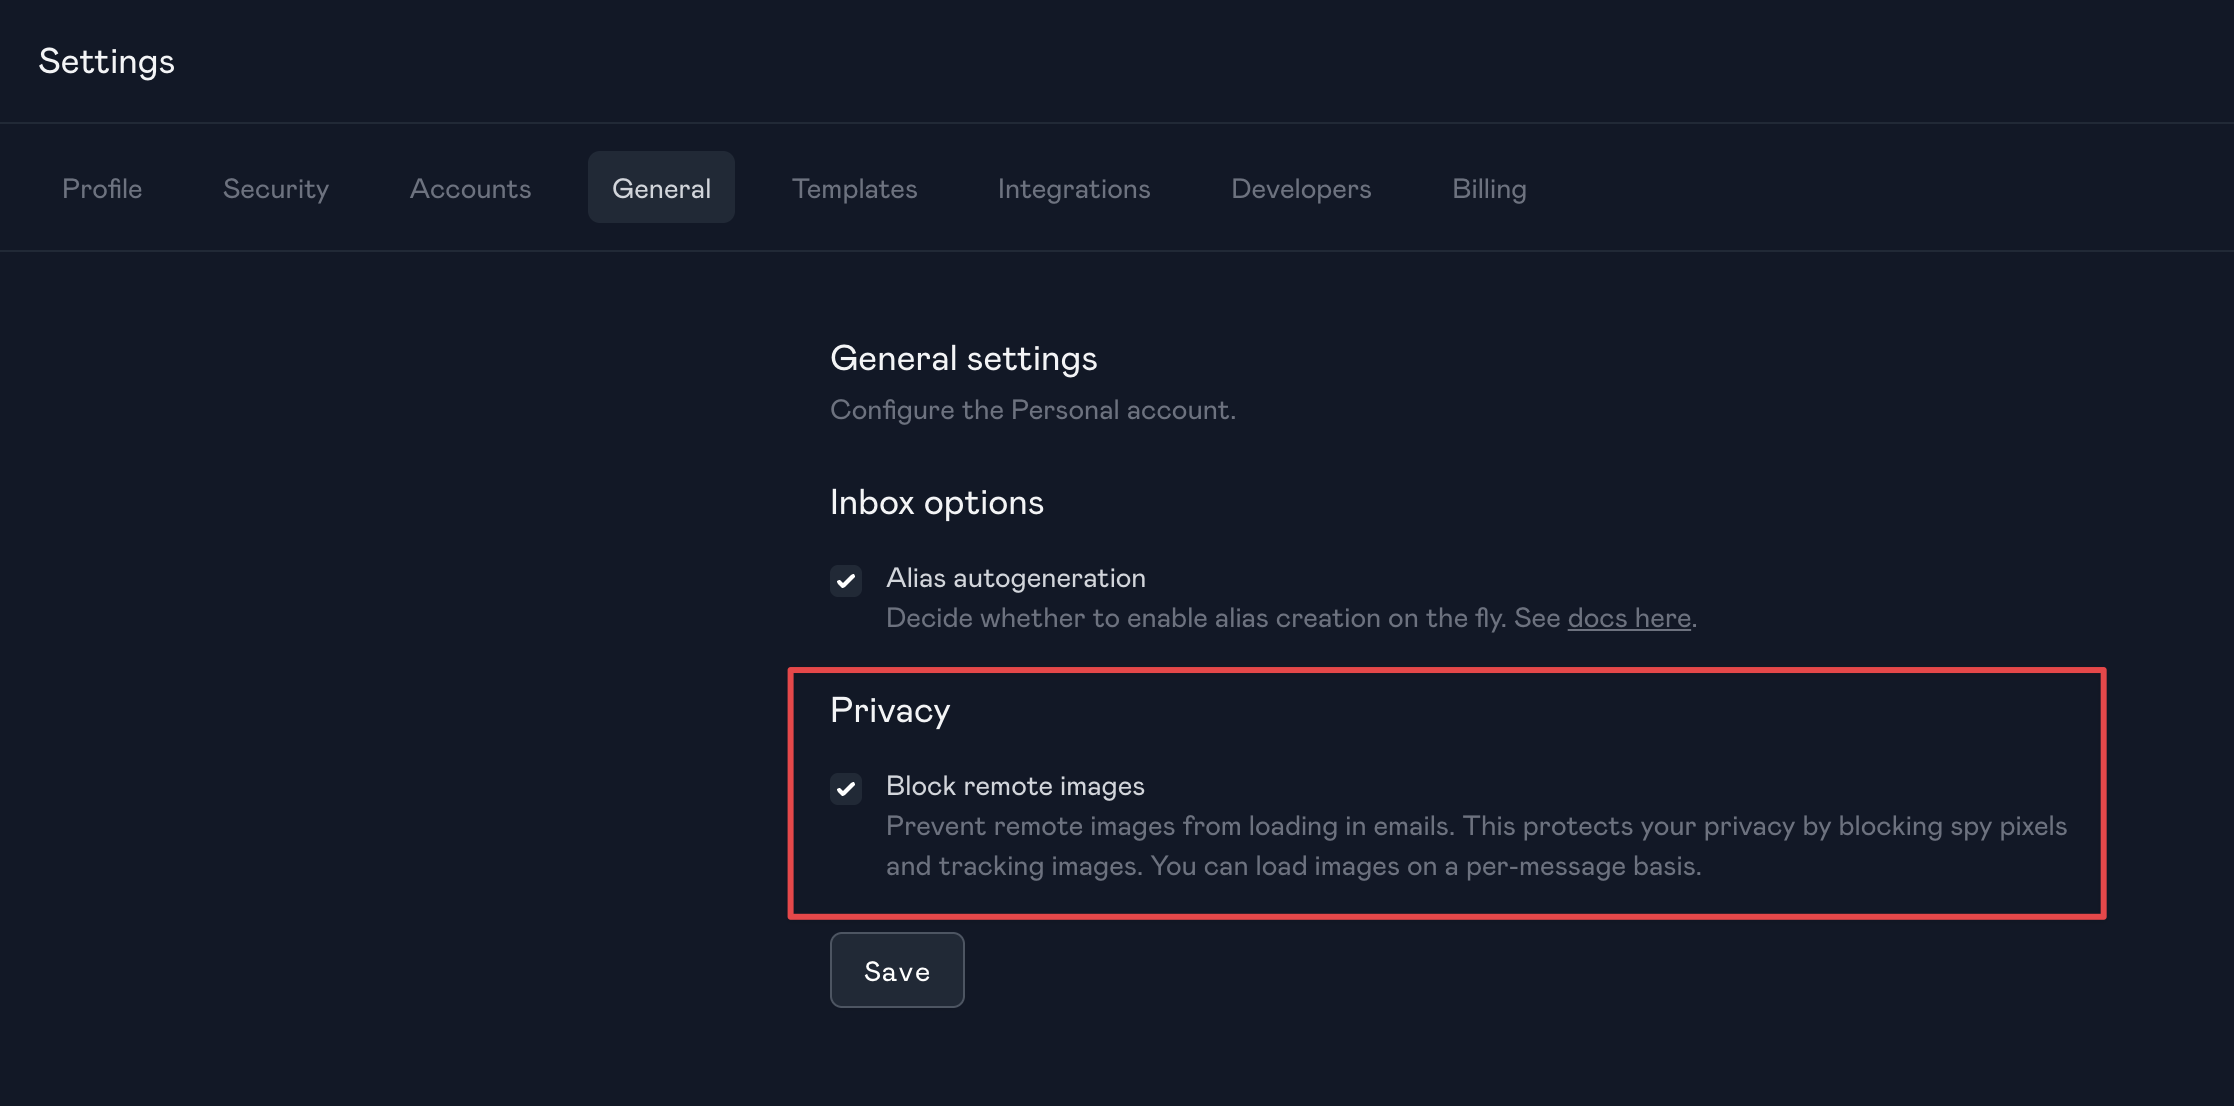Select the General tab
The image size is (2234, 1106).
tap(661, 188)
